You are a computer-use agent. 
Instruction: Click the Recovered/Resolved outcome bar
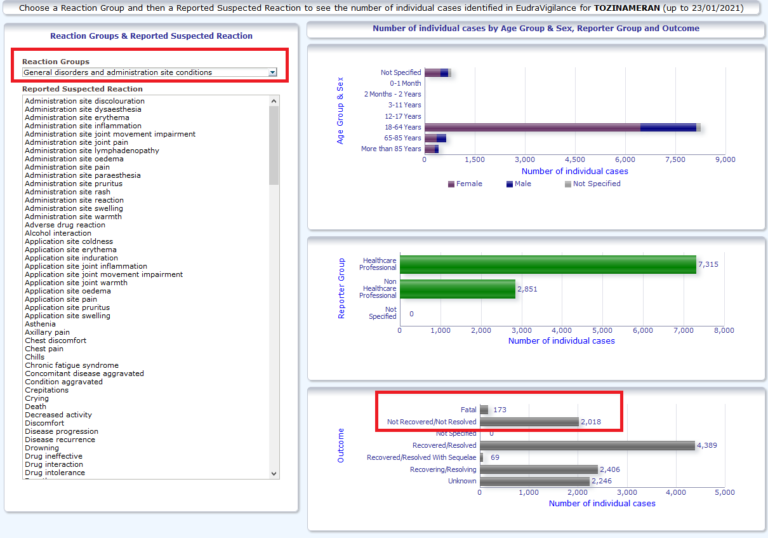tap(586, 445)
